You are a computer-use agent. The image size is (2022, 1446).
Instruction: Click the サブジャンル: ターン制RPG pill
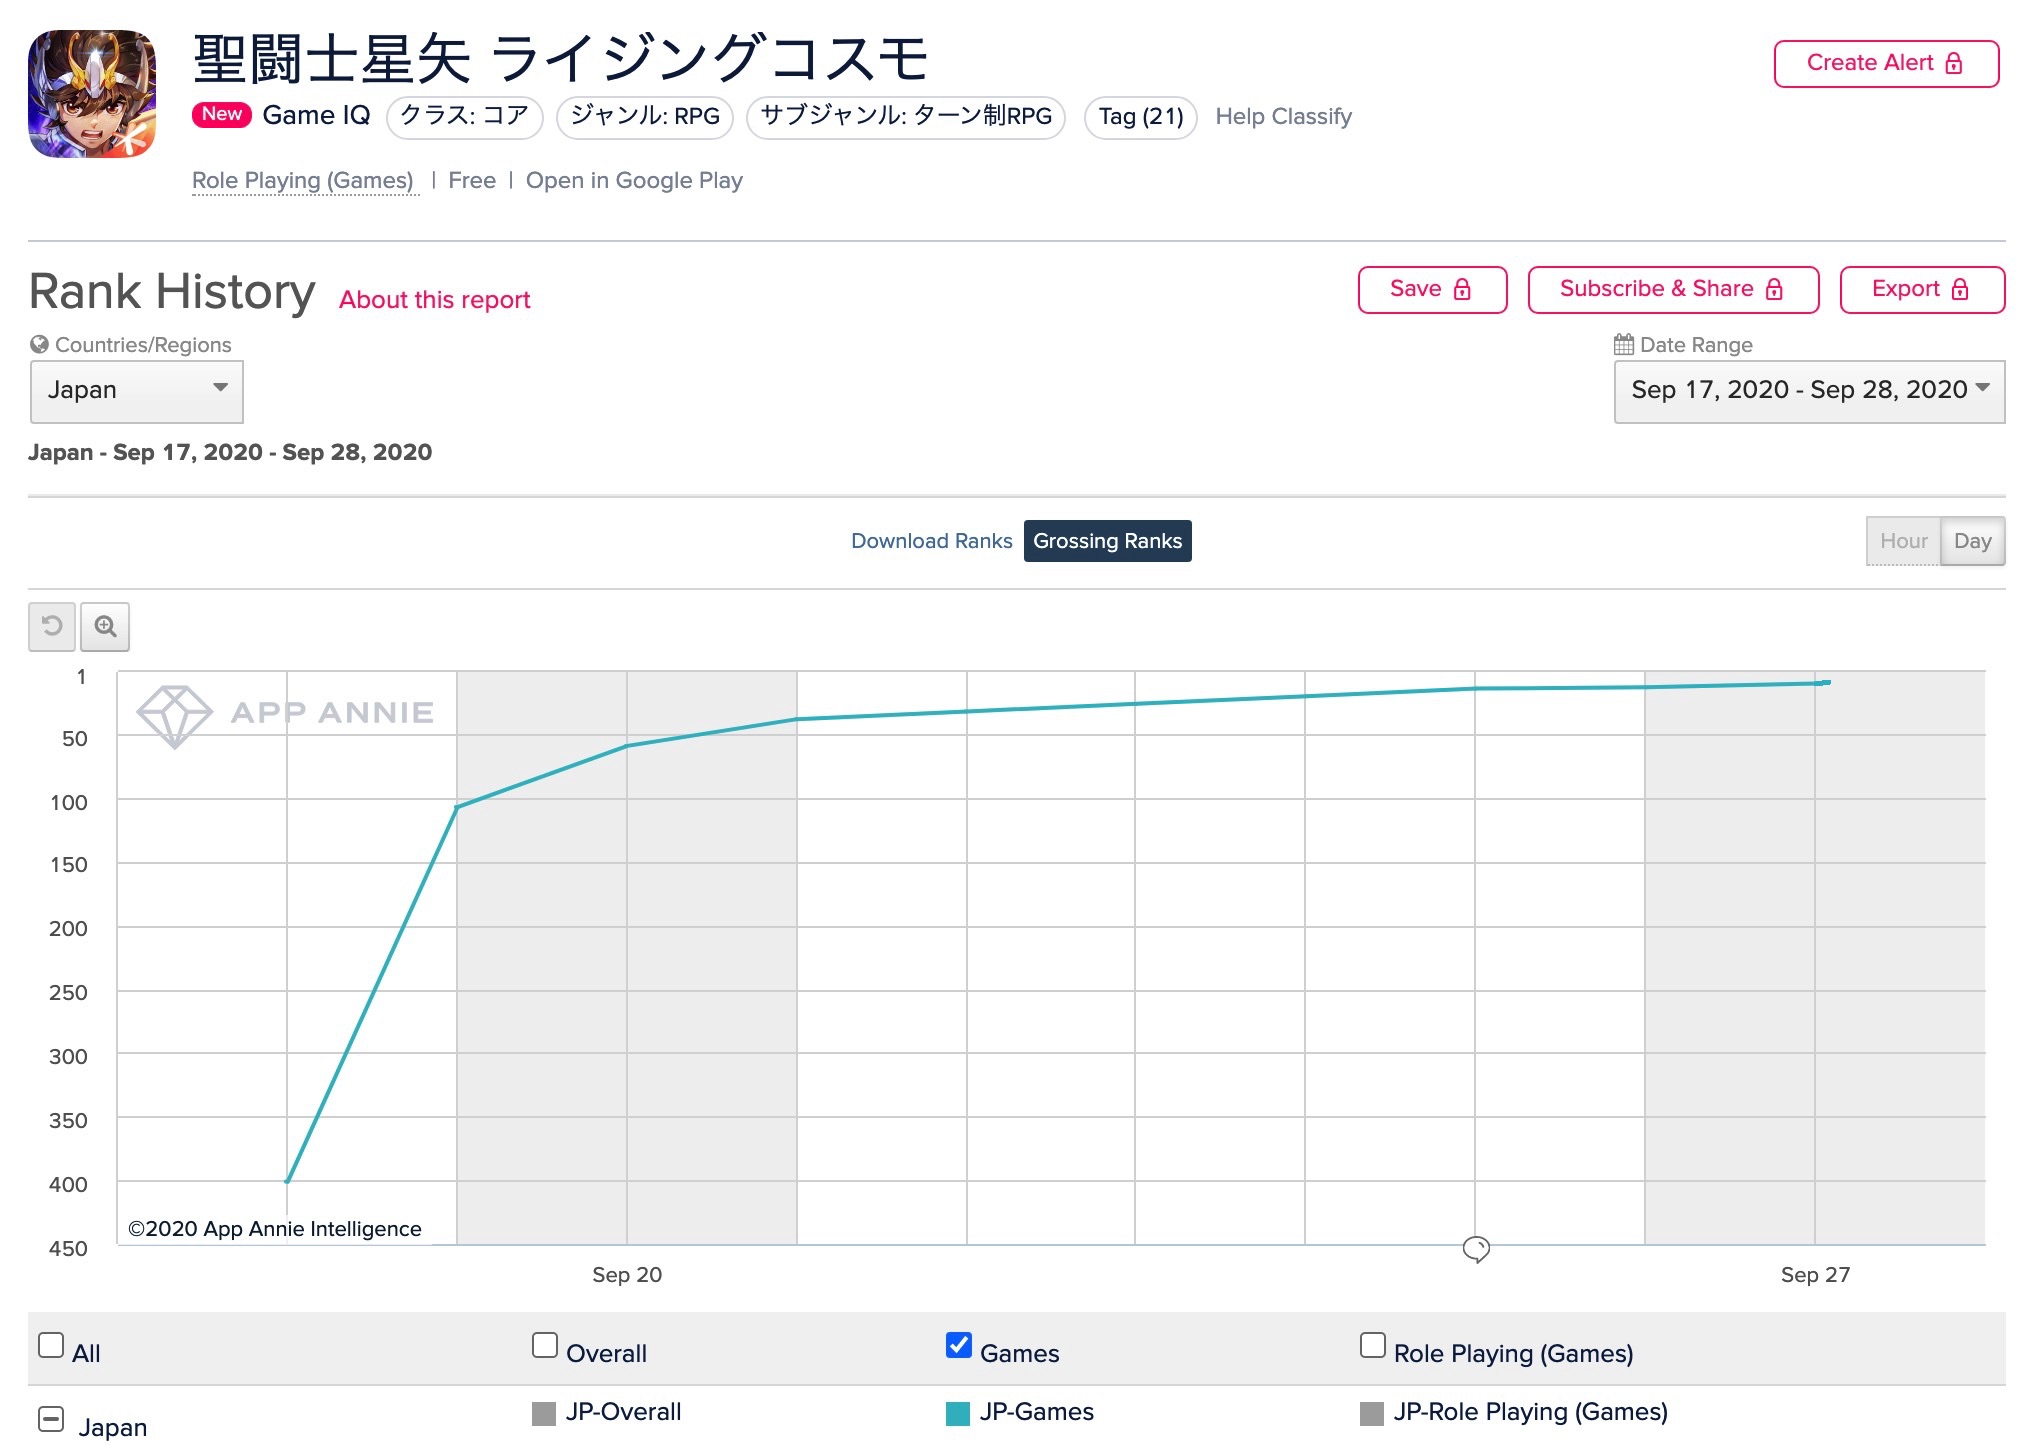[906, 117]
